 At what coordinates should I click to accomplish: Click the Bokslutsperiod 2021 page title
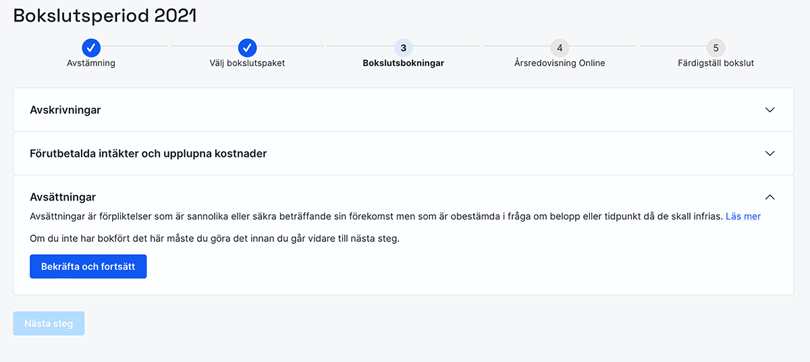click(105, 15)
